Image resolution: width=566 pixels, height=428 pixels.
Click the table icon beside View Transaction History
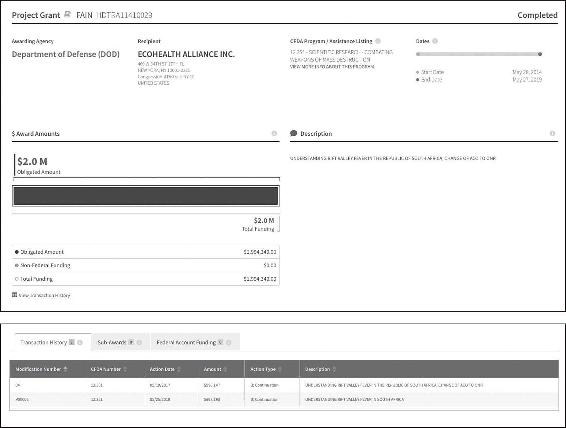tap(14, 295)
